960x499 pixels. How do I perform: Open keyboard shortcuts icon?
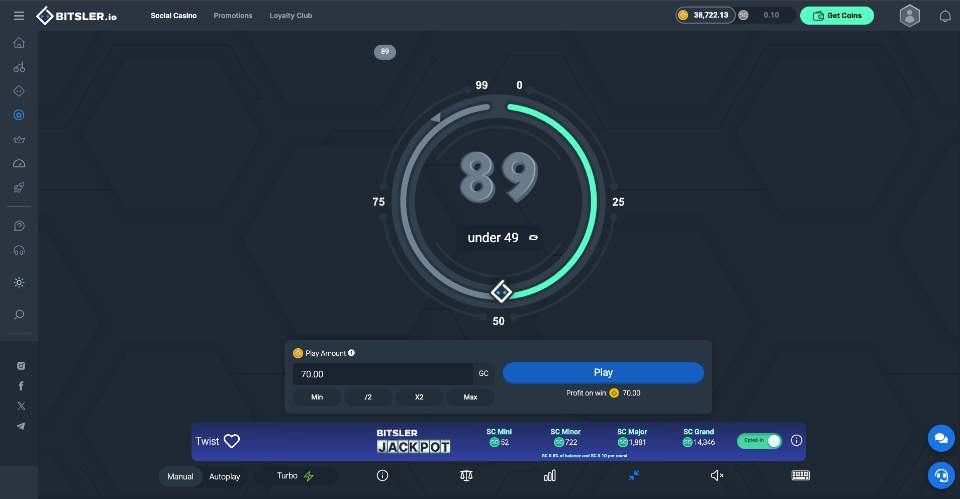click(x=801, y=475)
